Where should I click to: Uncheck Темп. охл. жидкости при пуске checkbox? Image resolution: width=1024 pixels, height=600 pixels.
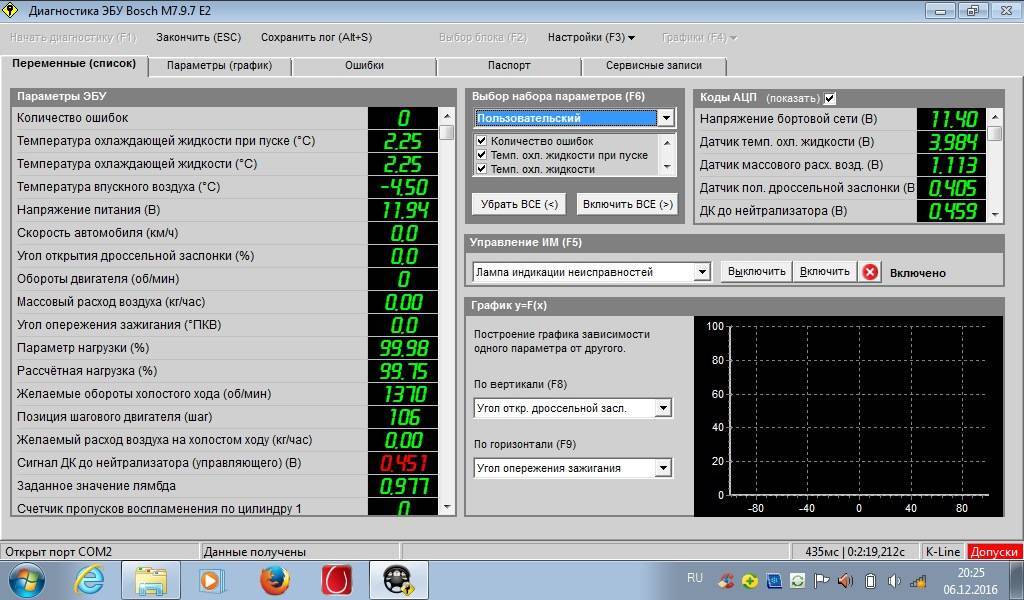point(481,156)
